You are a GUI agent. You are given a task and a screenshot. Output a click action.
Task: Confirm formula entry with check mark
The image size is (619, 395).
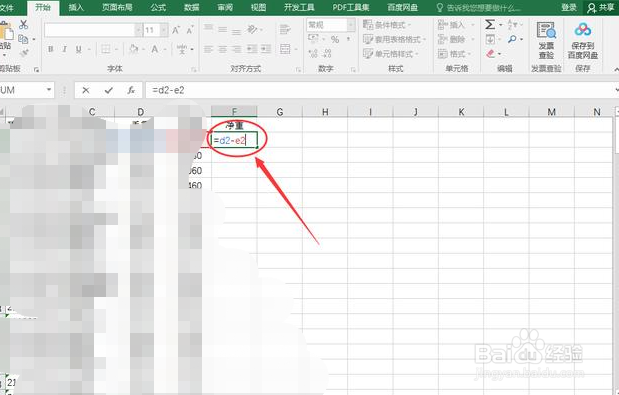point(109,90)
